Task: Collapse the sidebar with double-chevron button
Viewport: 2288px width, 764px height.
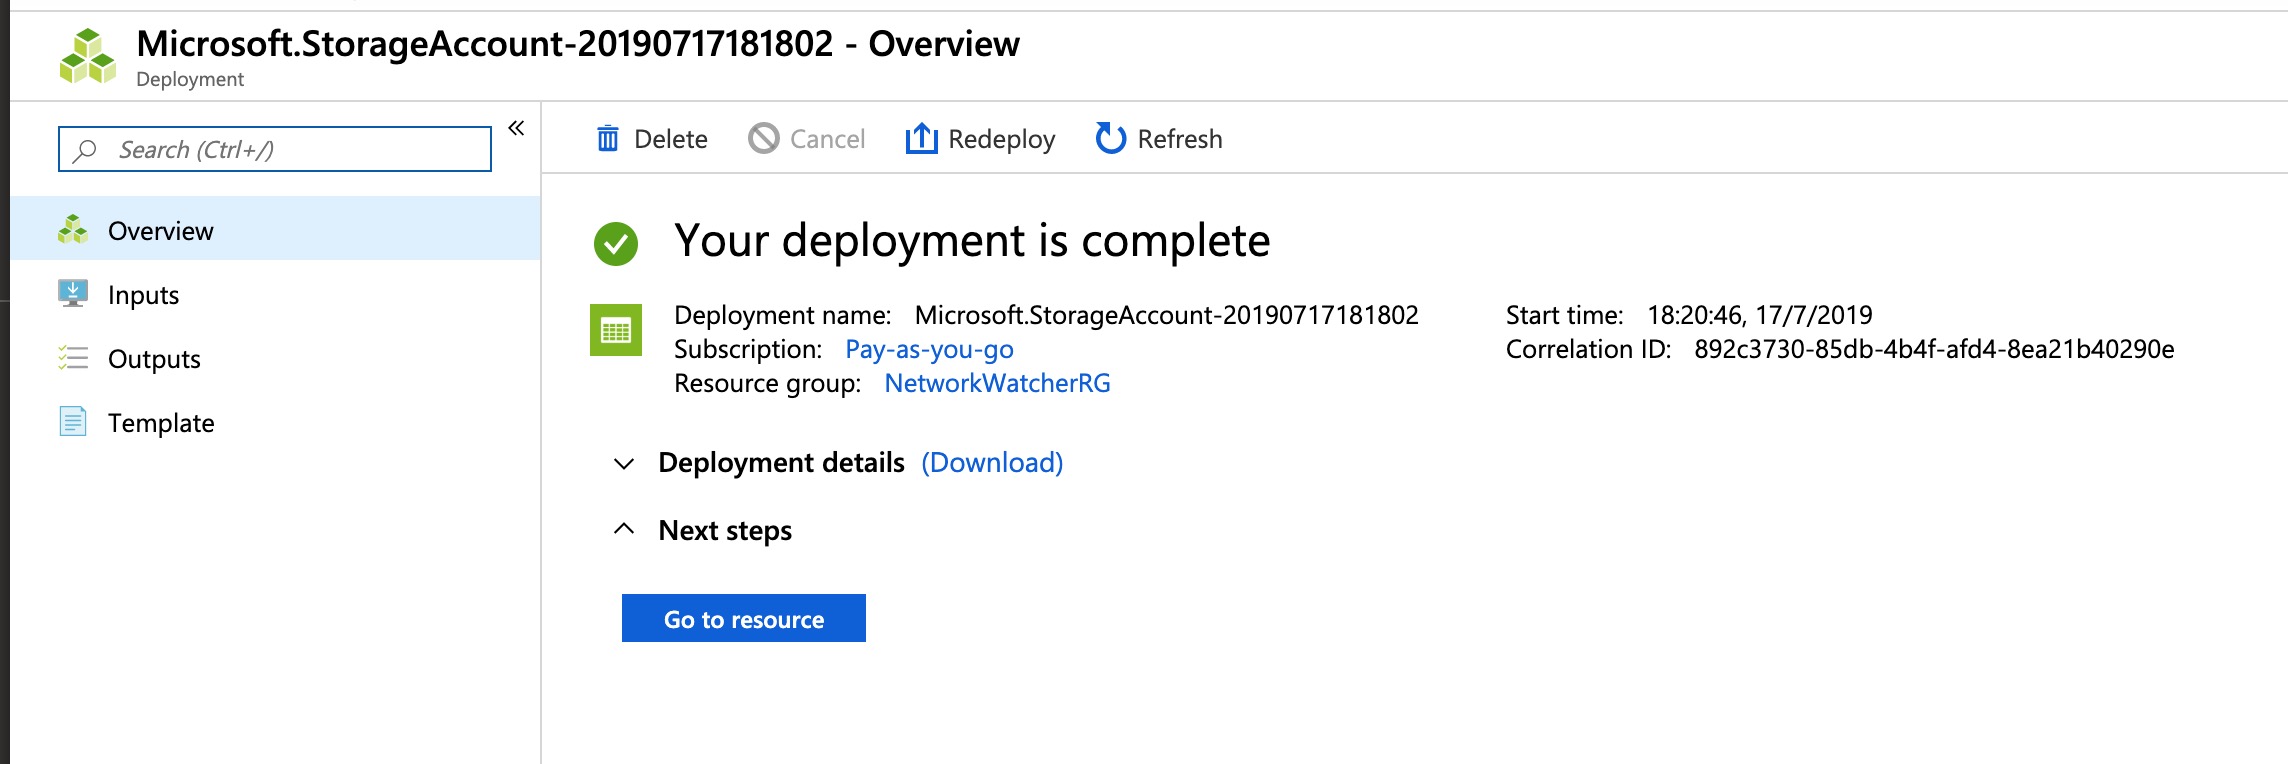Action: point(516,128)
